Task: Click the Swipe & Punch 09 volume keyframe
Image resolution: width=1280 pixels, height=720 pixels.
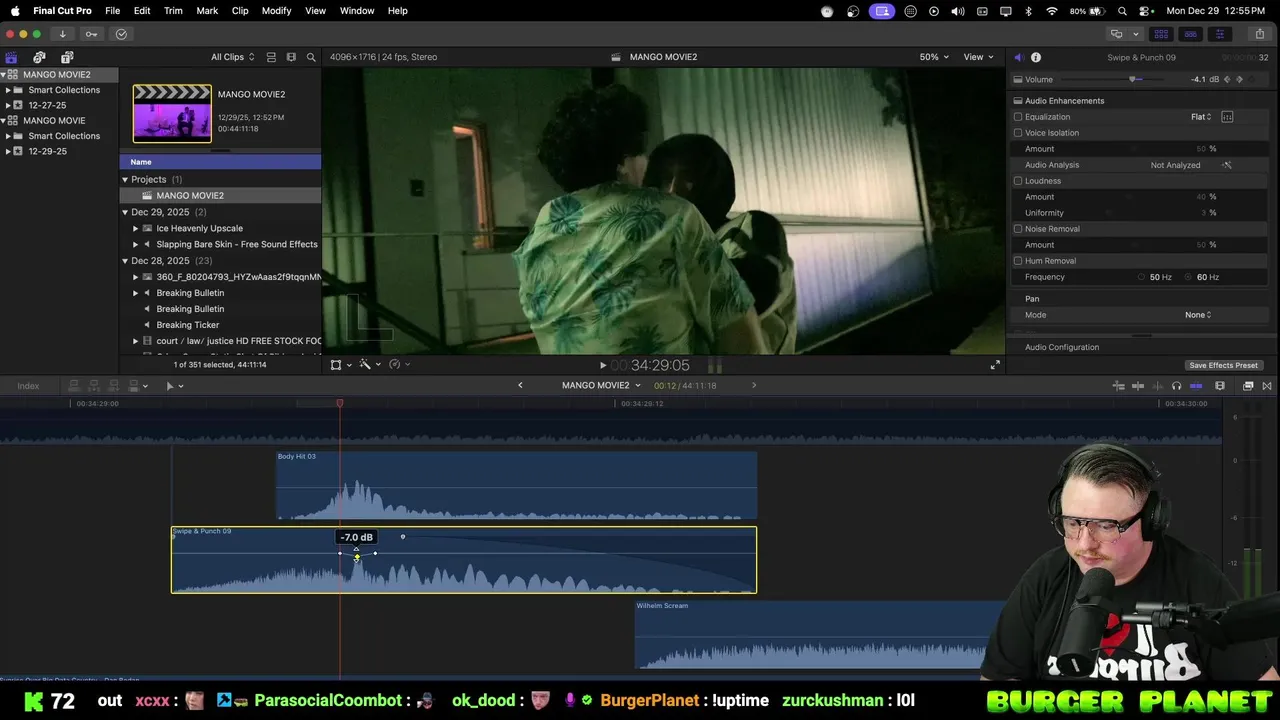Action: [357, 558]
